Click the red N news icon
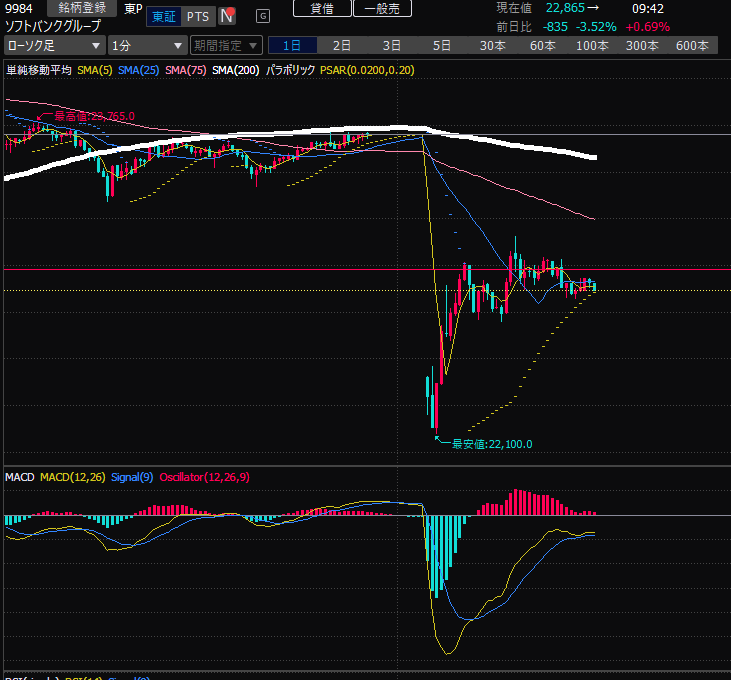The height and width of the screenshot is (680, 731). tap(228, 16)
